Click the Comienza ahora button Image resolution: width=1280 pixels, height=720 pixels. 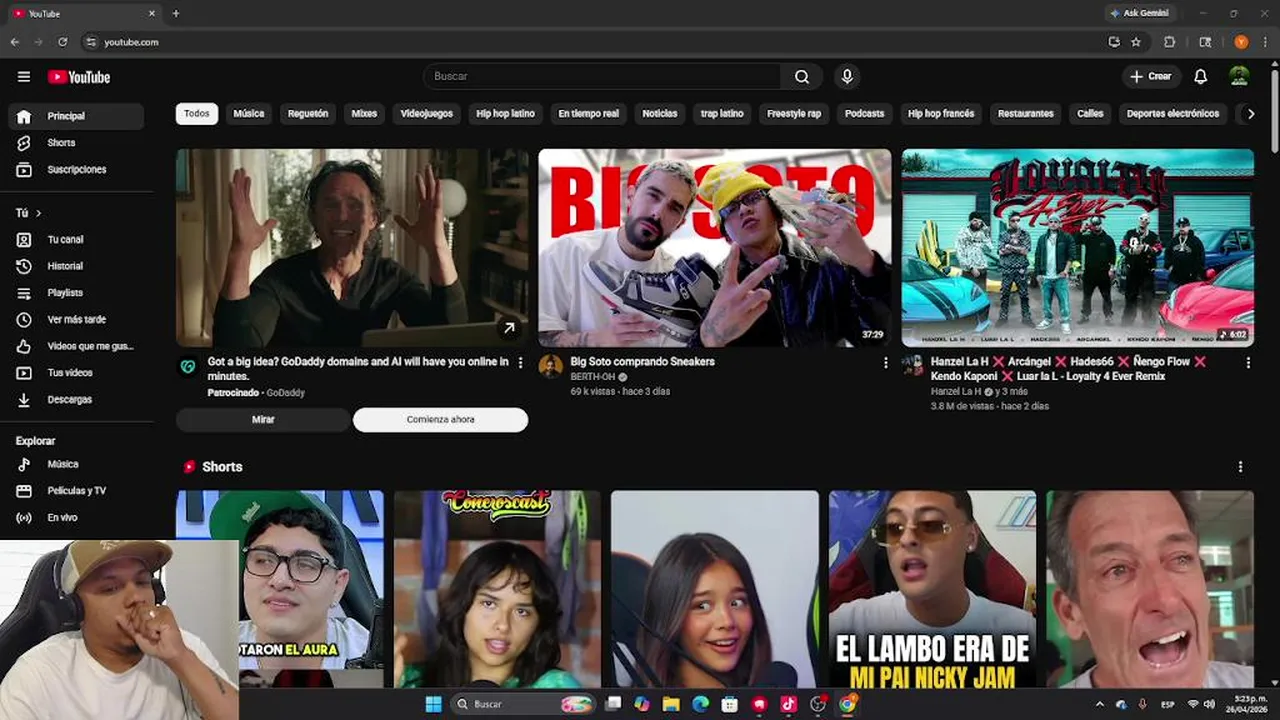[x=440, y=420]
